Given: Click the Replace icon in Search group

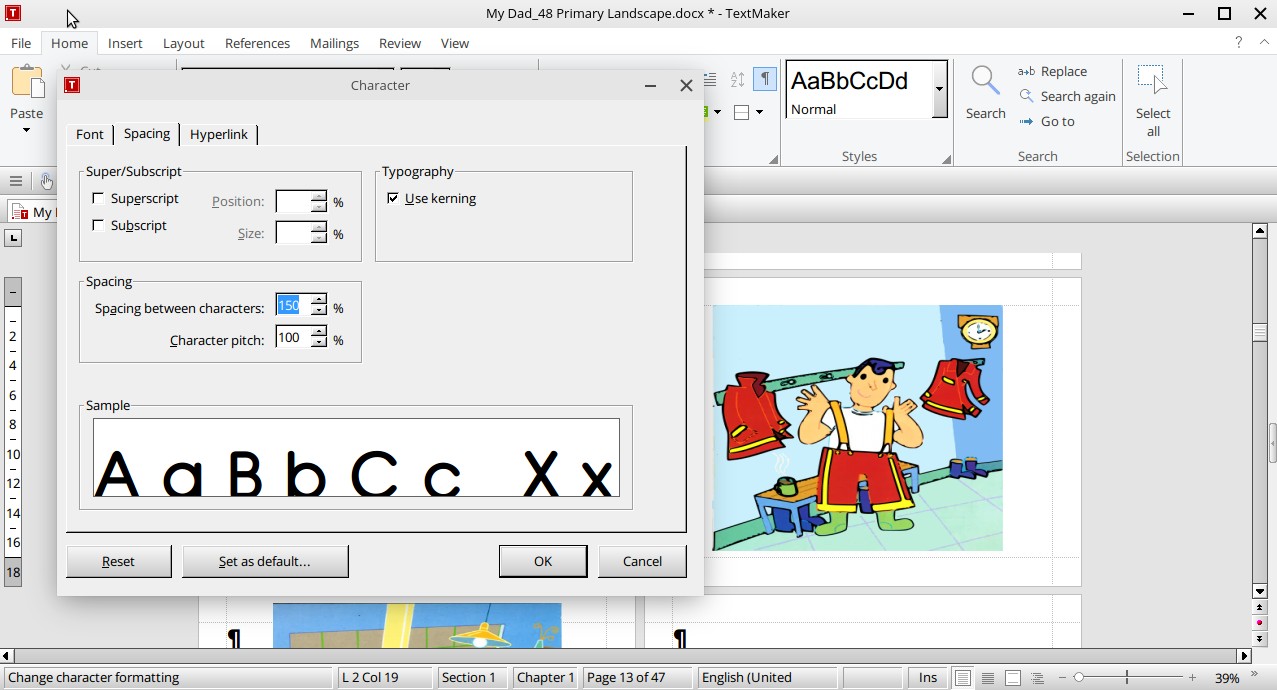Looking at the screenshot, I should [1026, 72].
